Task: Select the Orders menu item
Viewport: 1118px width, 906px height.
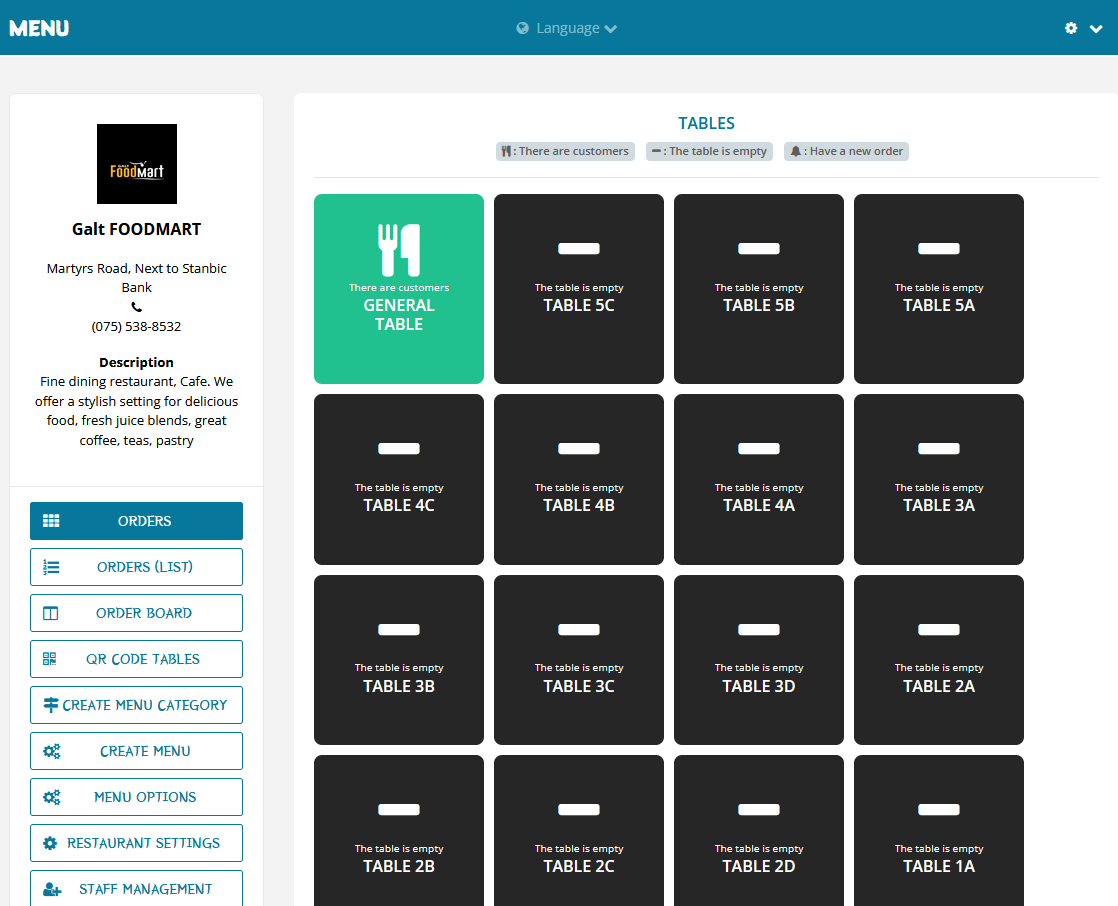Action: [136, 521]
